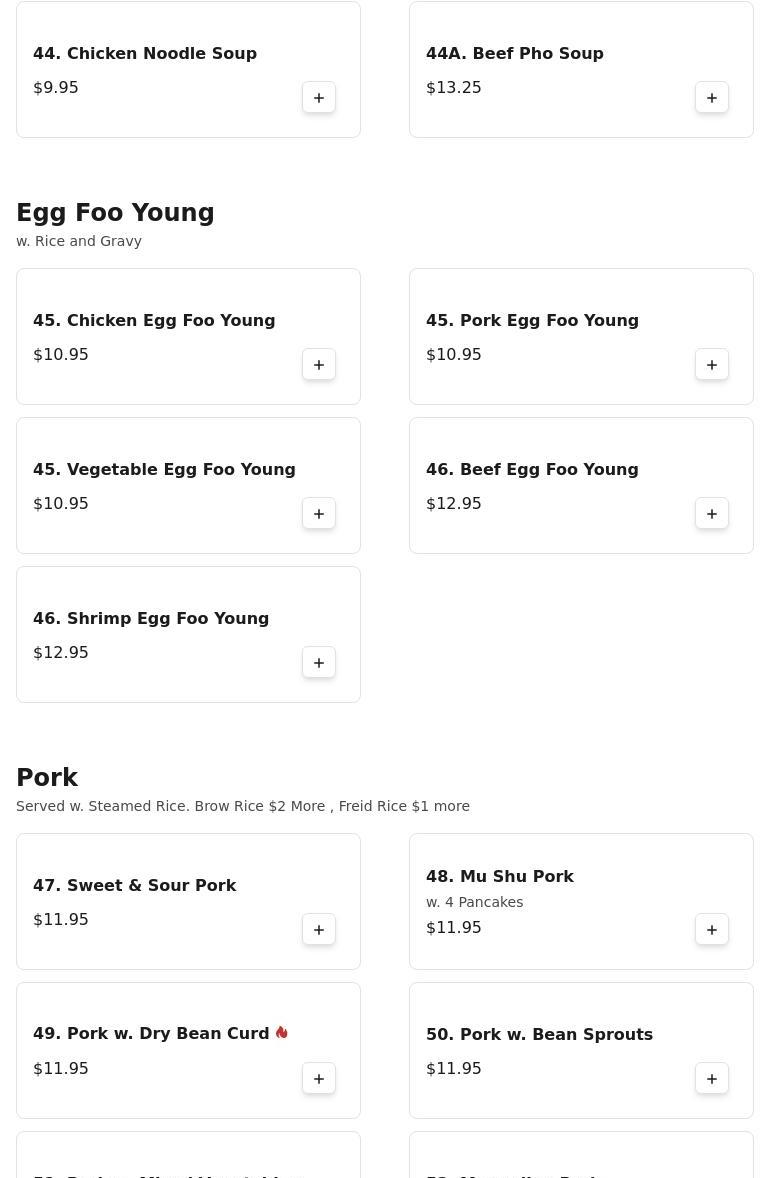Tap plus icon for Beef Egg Foo Young
The height and width of the screenshot is (1178, 770).
712,514
